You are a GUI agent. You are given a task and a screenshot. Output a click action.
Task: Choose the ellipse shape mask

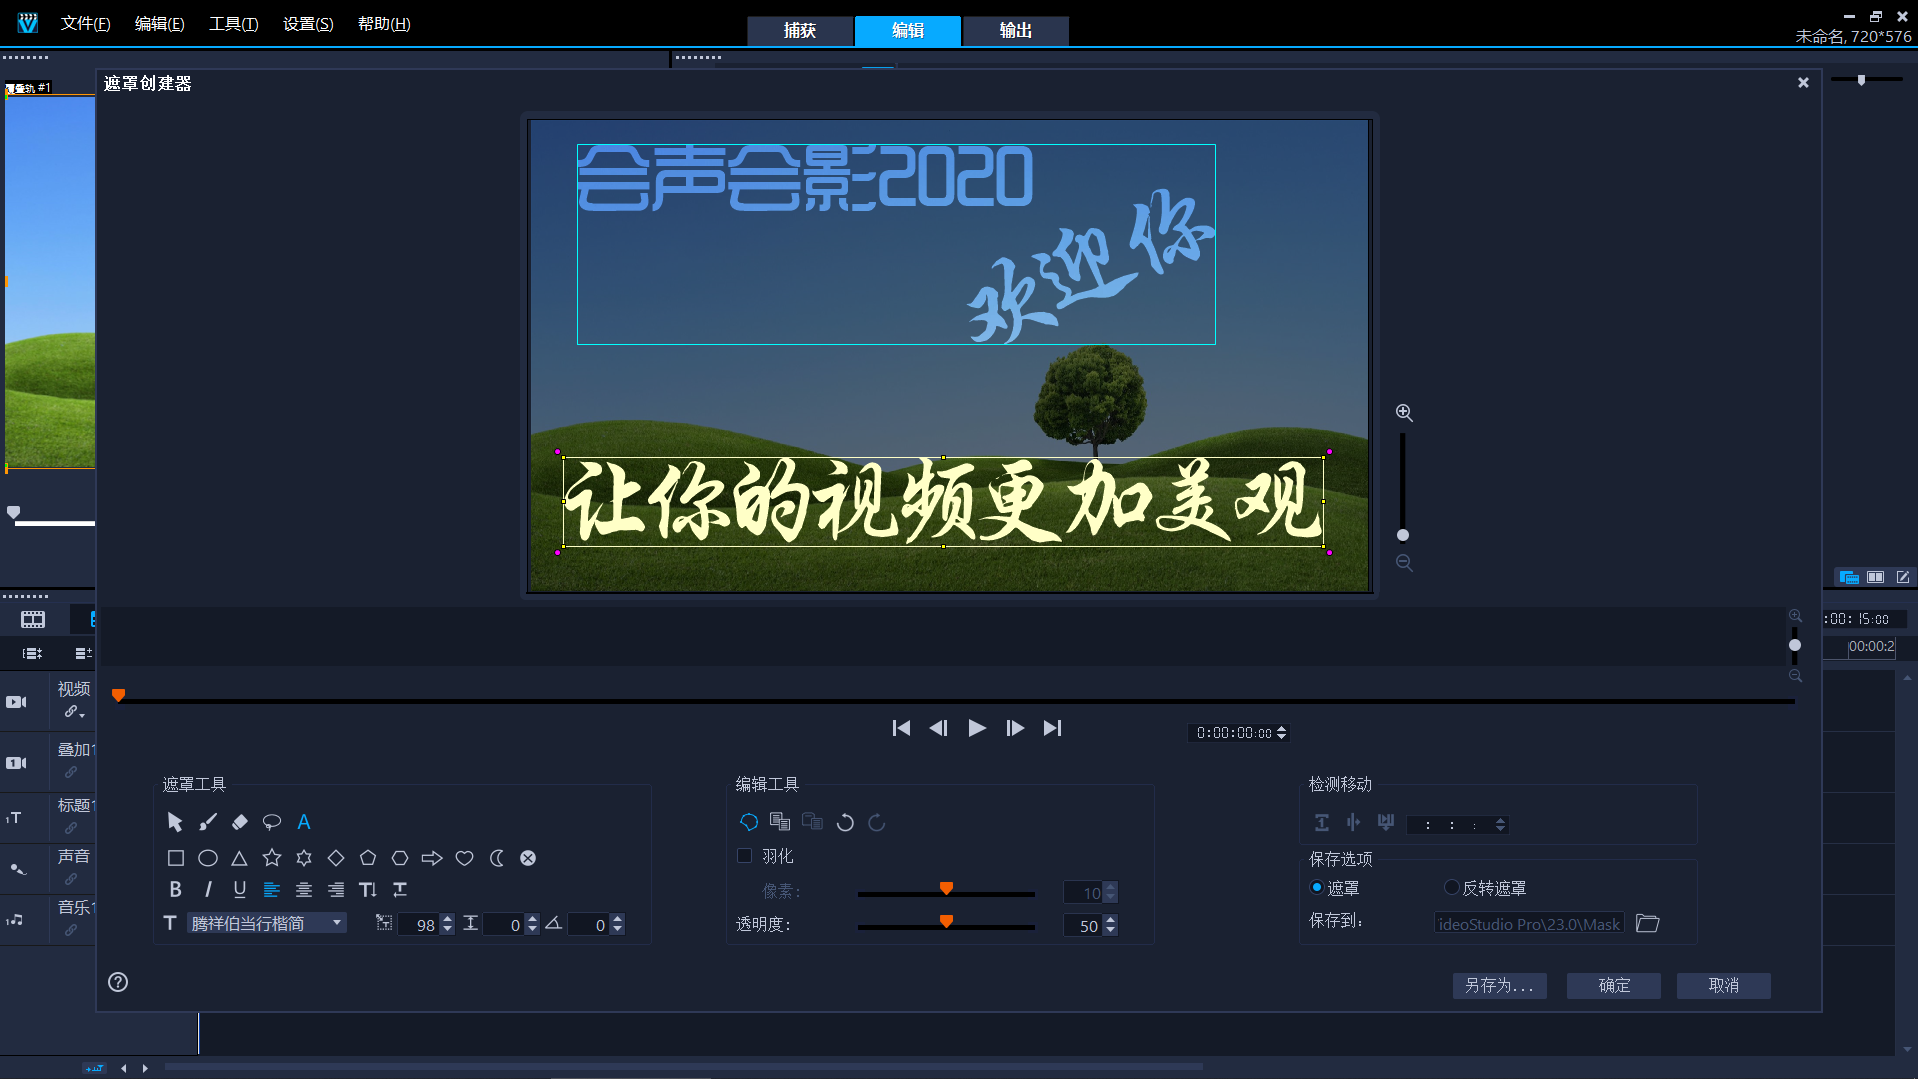point(208,858)
